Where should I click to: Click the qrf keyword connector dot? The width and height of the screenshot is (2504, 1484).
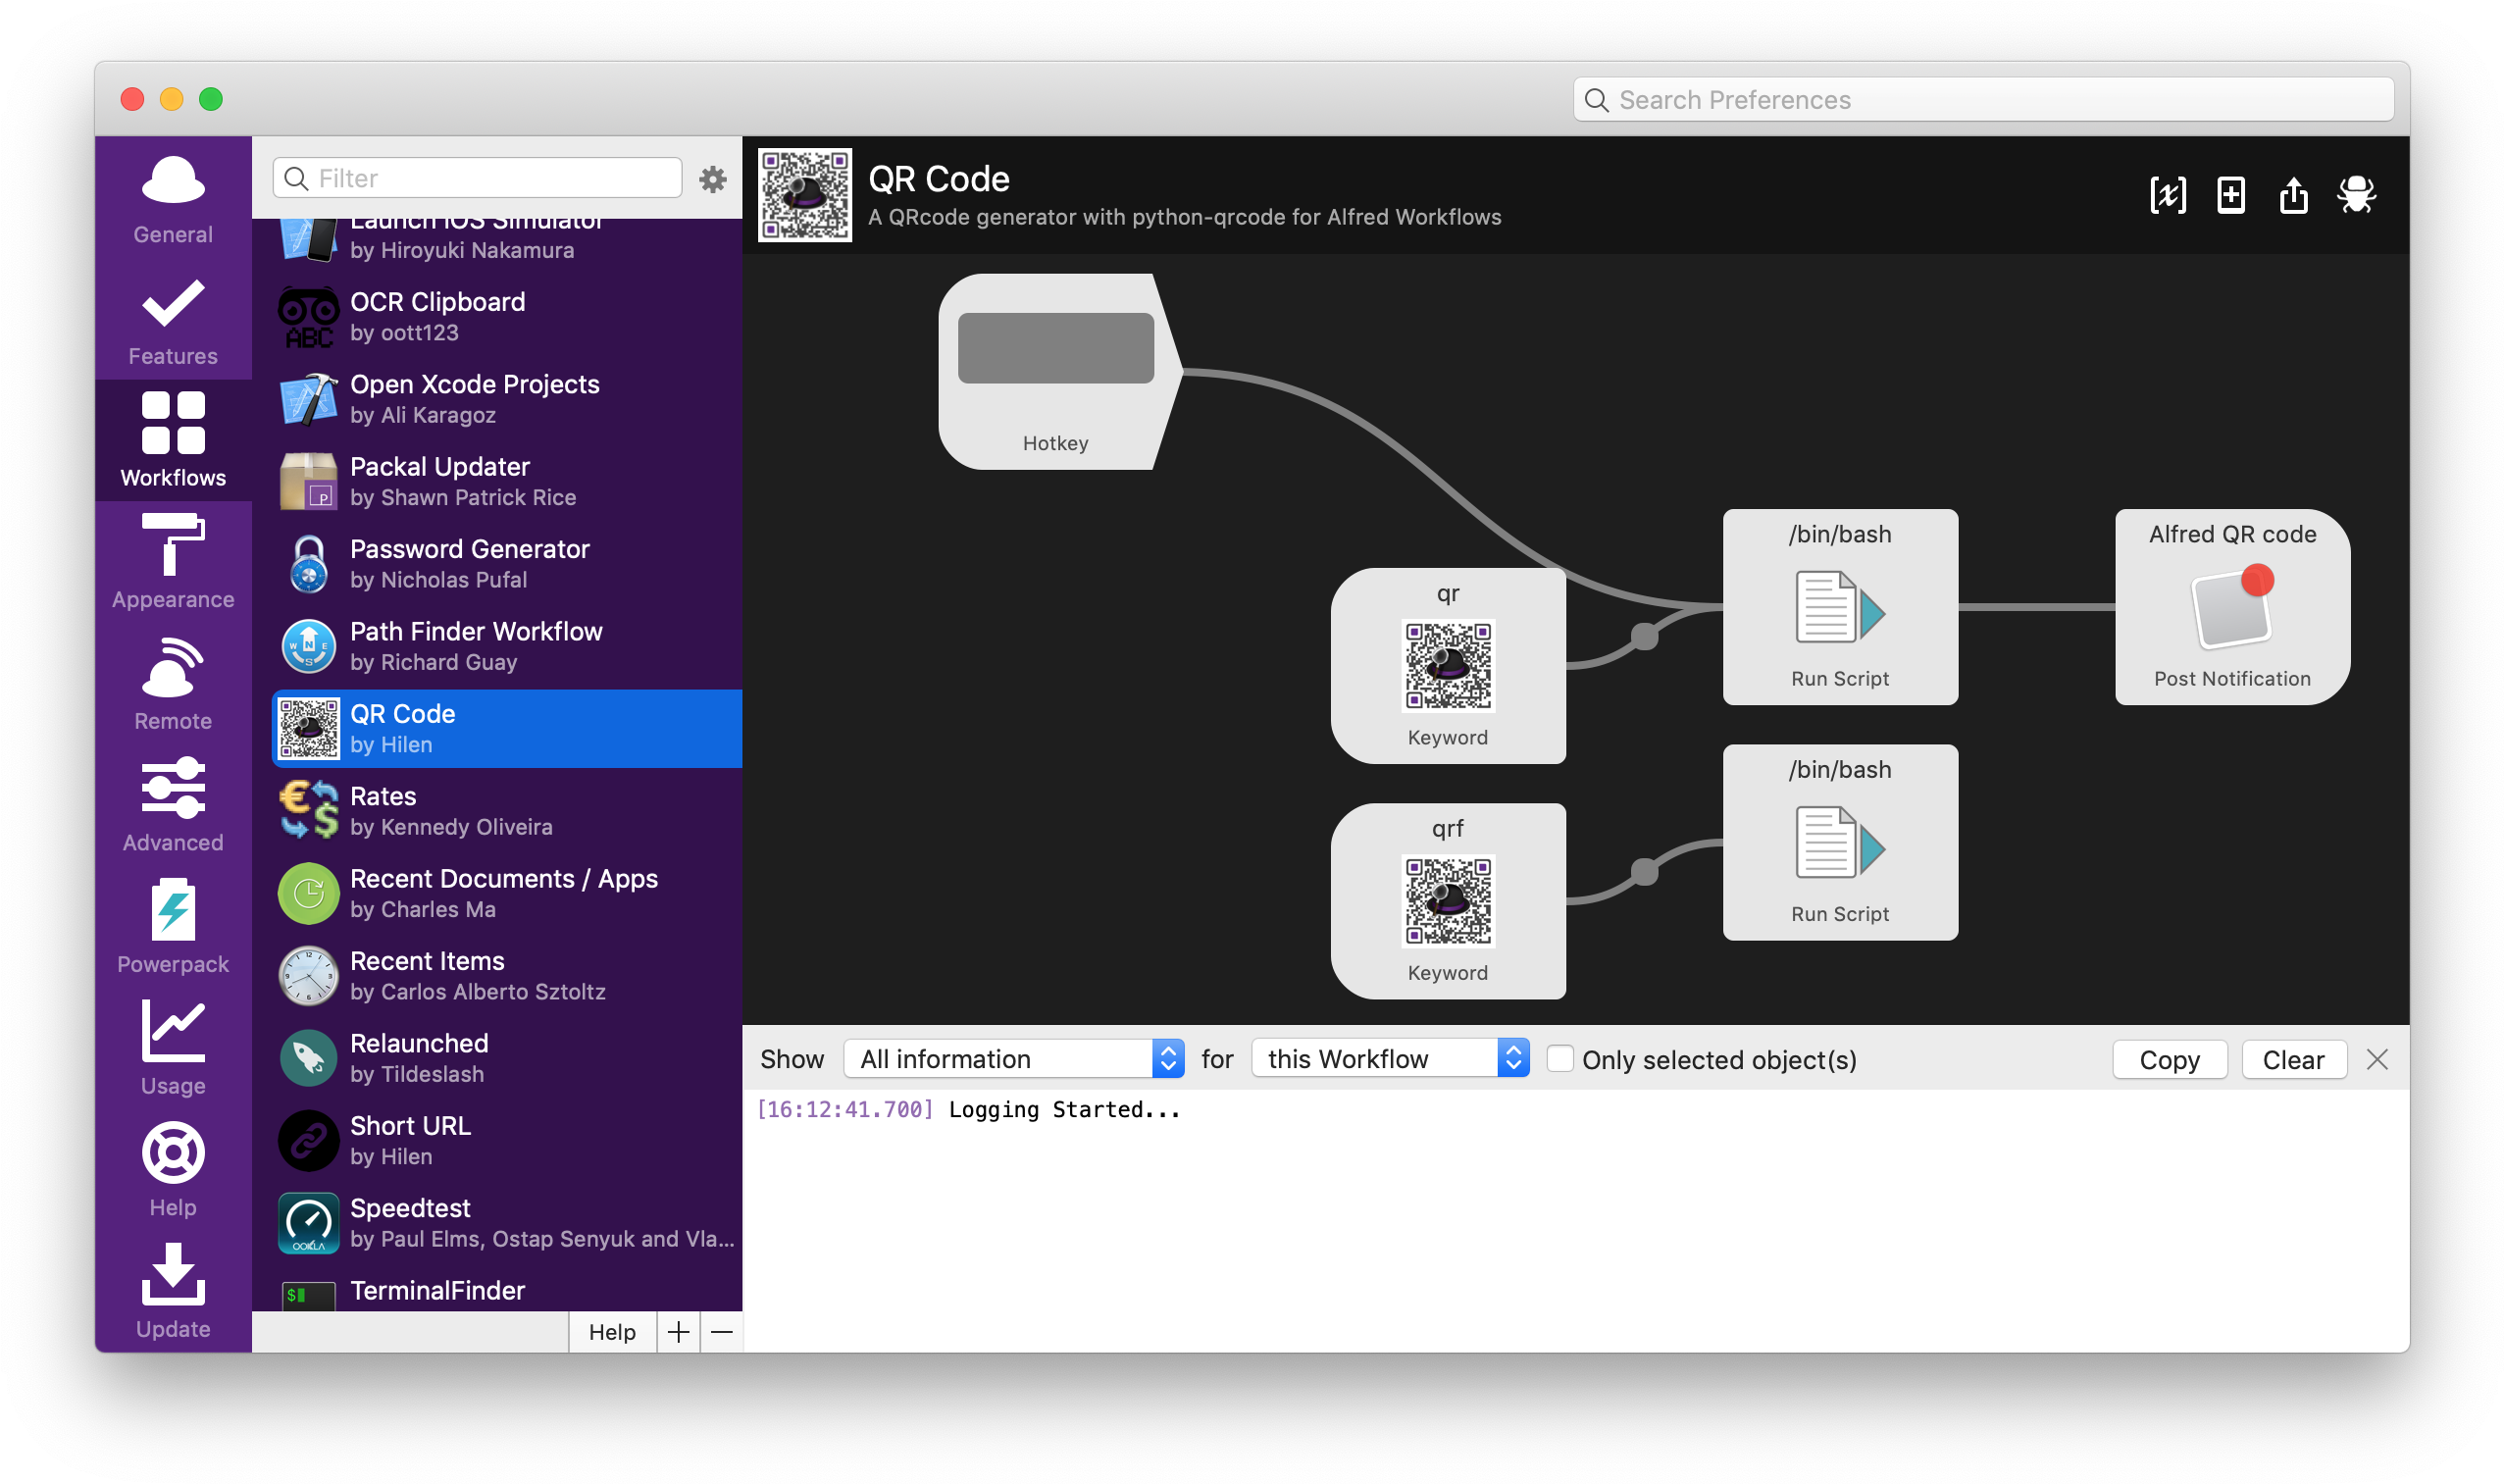point(1644,872)
